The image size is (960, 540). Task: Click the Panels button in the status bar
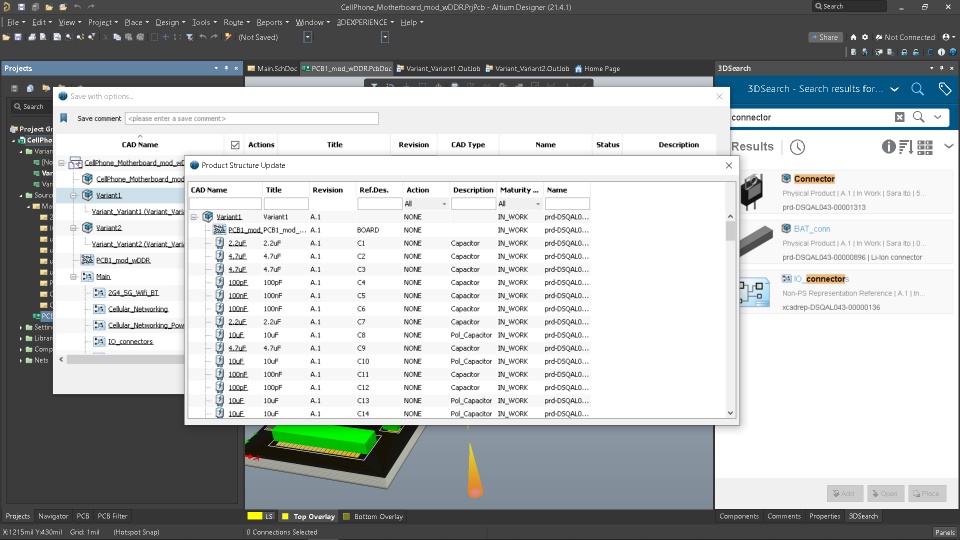945,532
